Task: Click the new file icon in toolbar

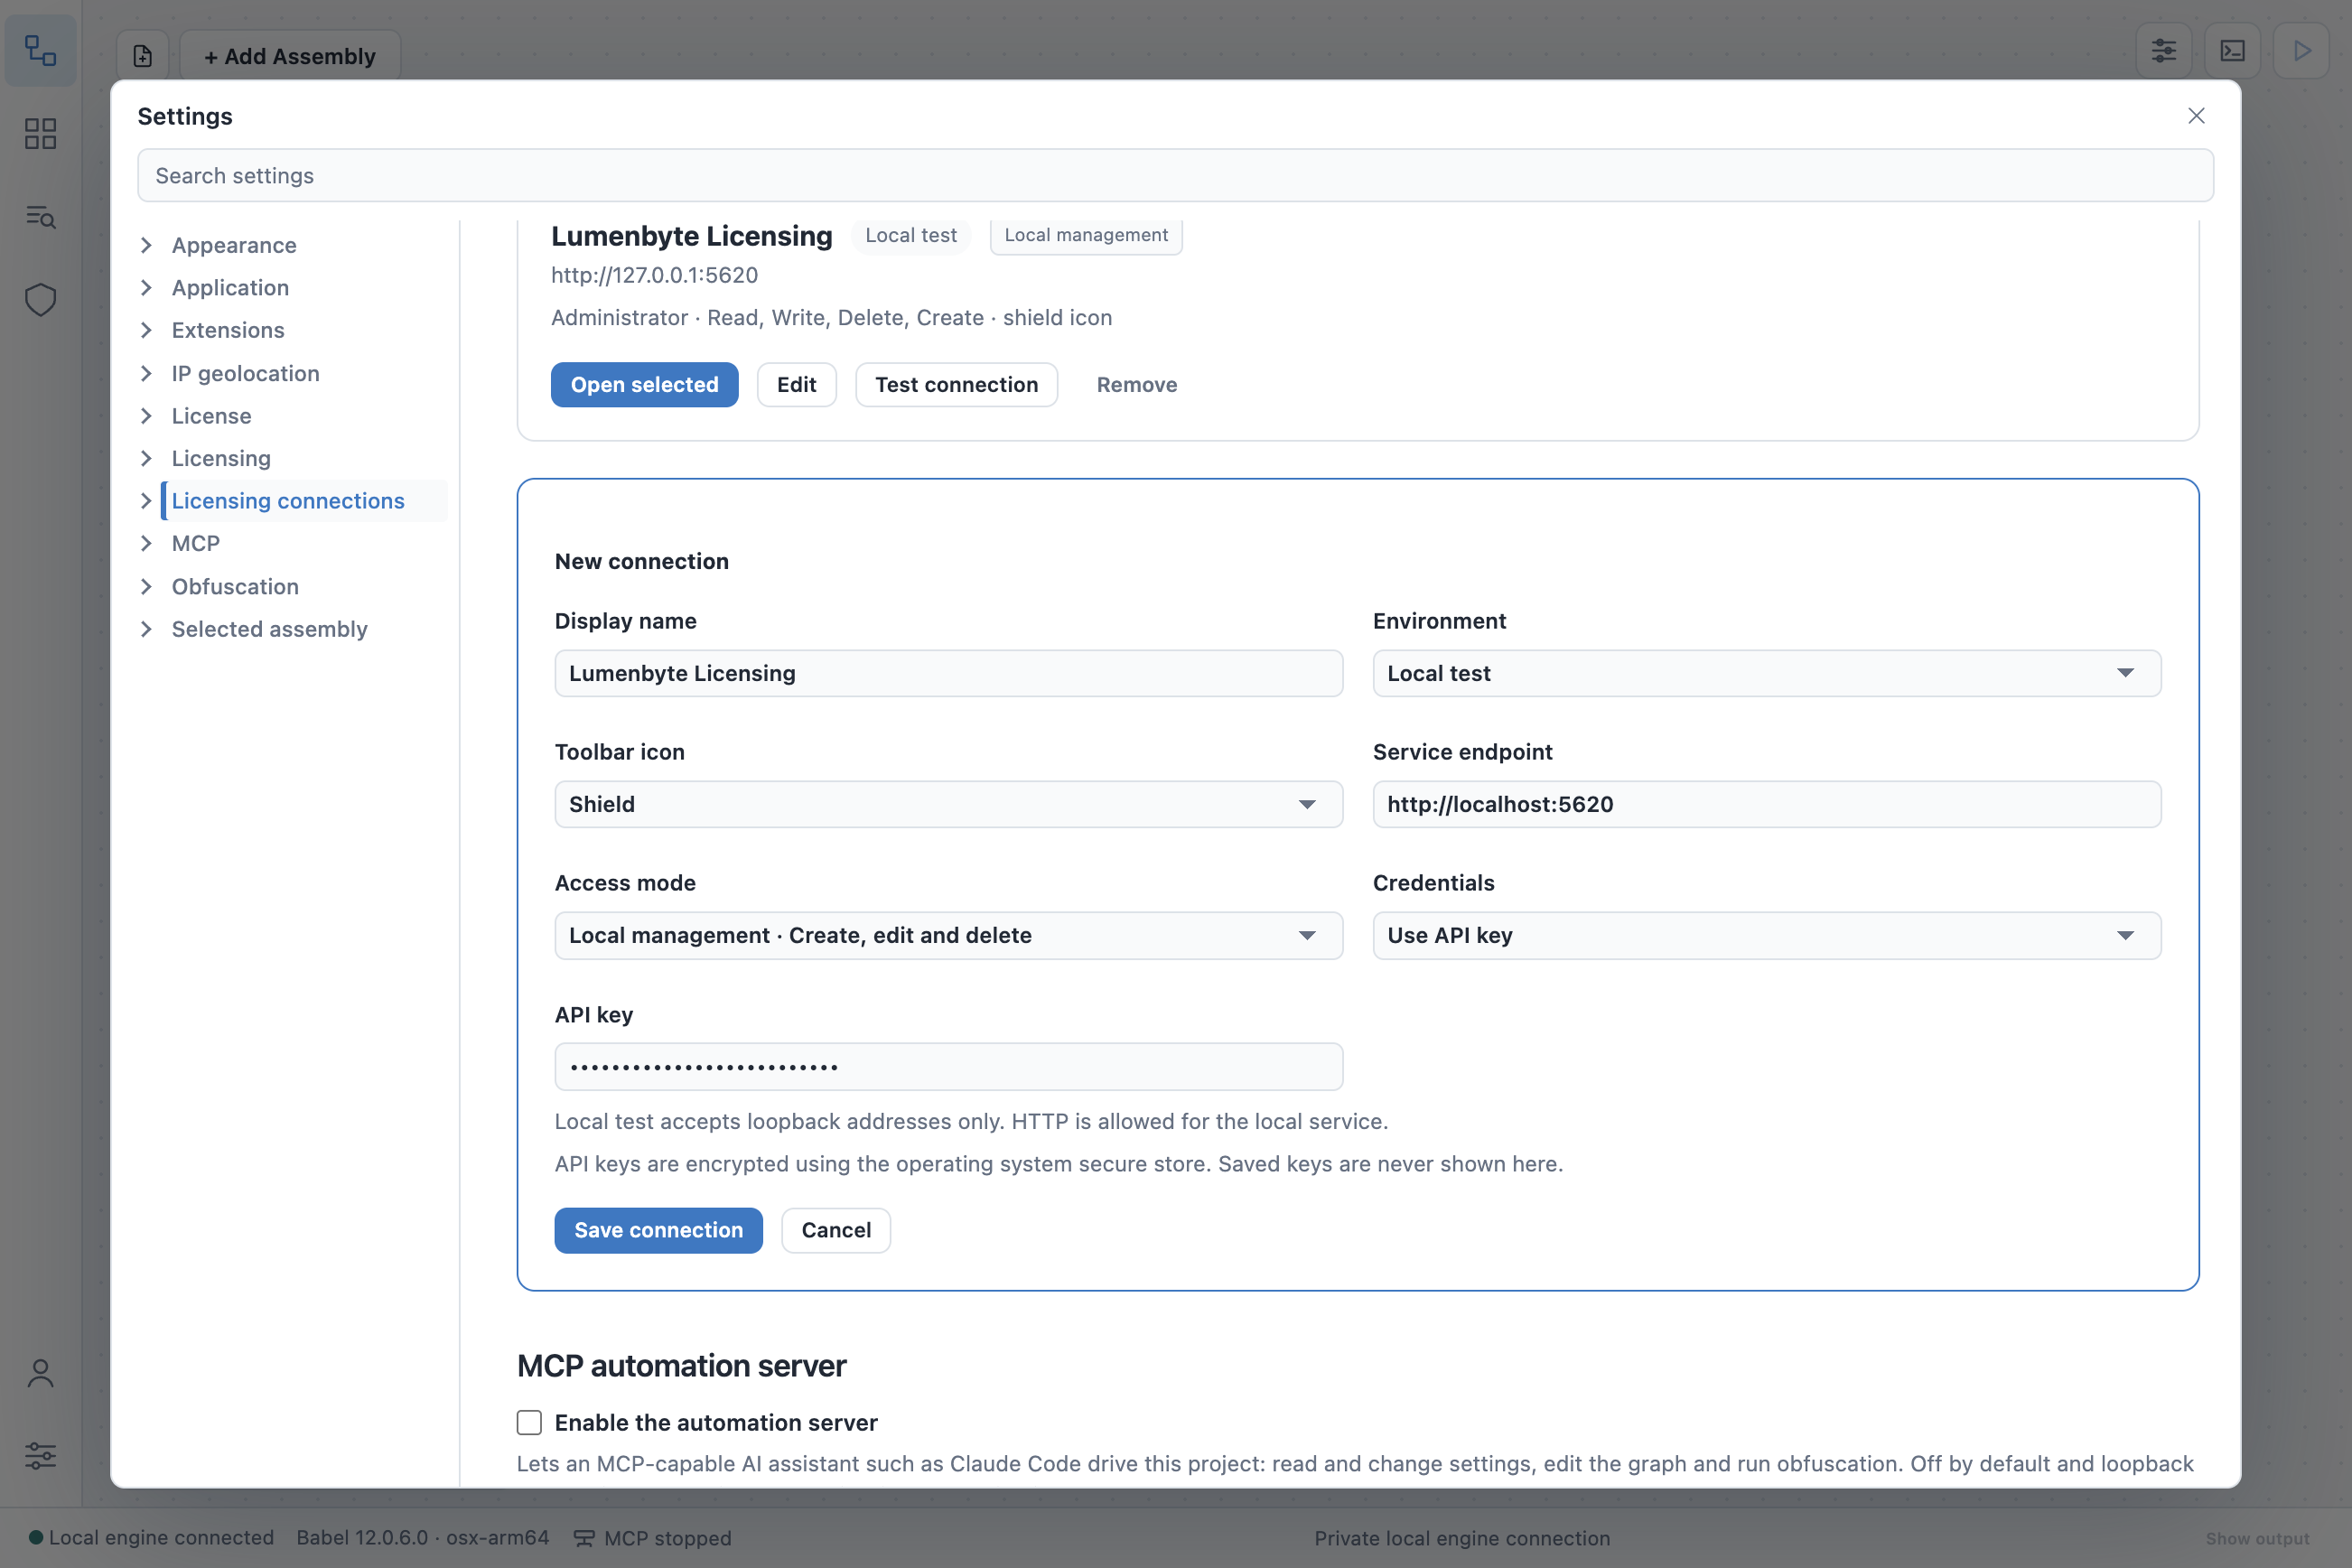Action: point(143,56)
